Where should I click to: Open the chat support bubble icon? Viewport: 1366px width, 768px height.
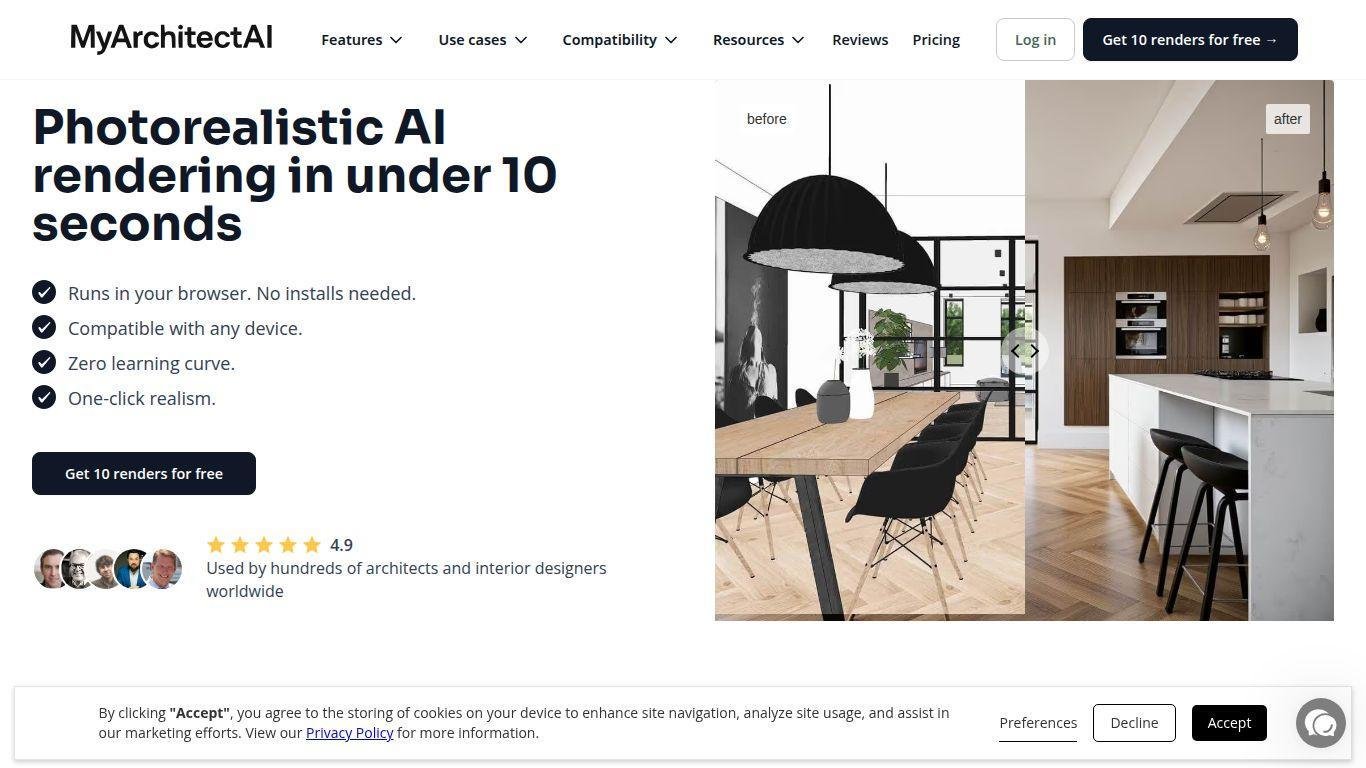pos(1321,723)
